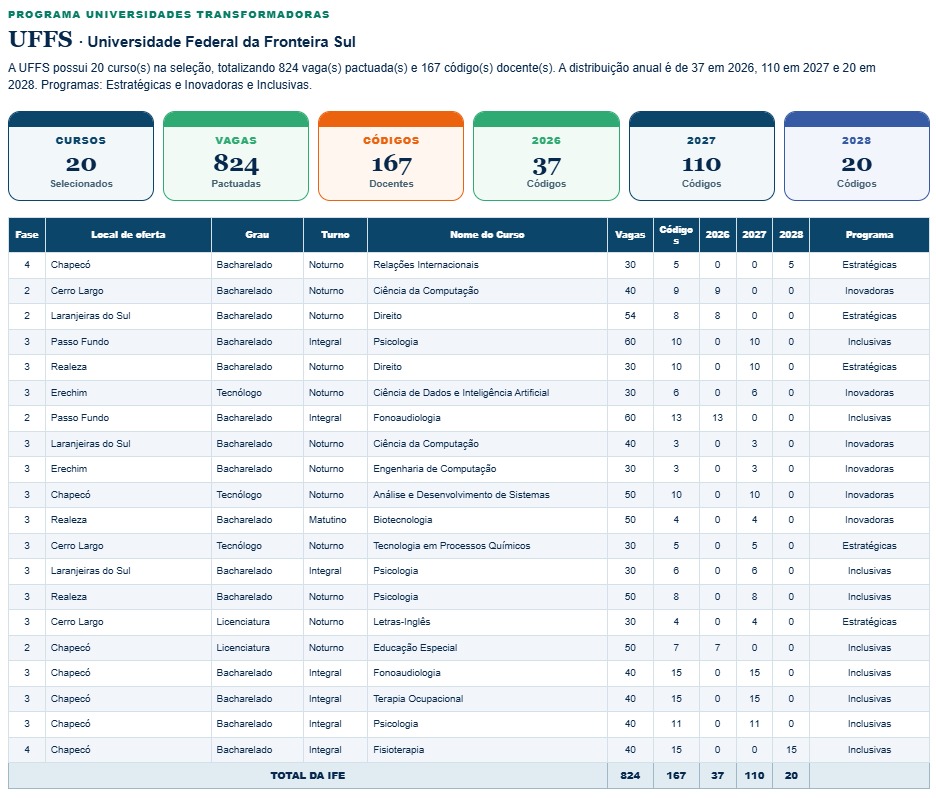Click the TOTAL DA IFE label
This screenshot has width=936, height=798.
click(x=308, y=775)
